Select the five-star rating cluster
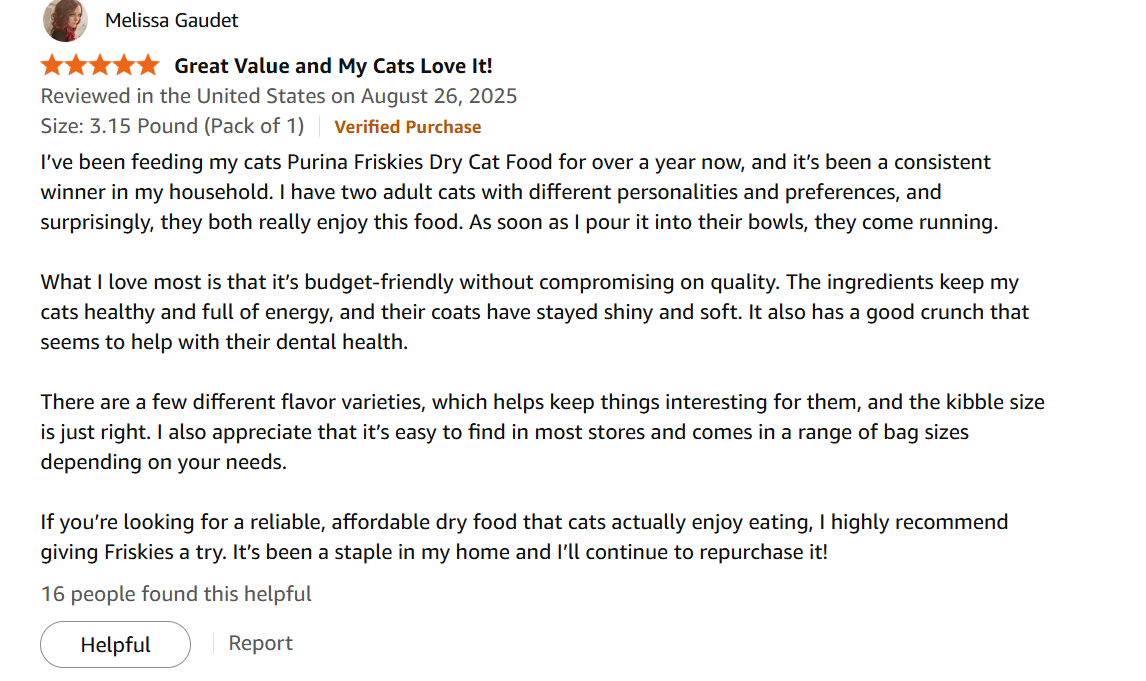Screen dimensions: 1146x681 (x=100, y=64)
